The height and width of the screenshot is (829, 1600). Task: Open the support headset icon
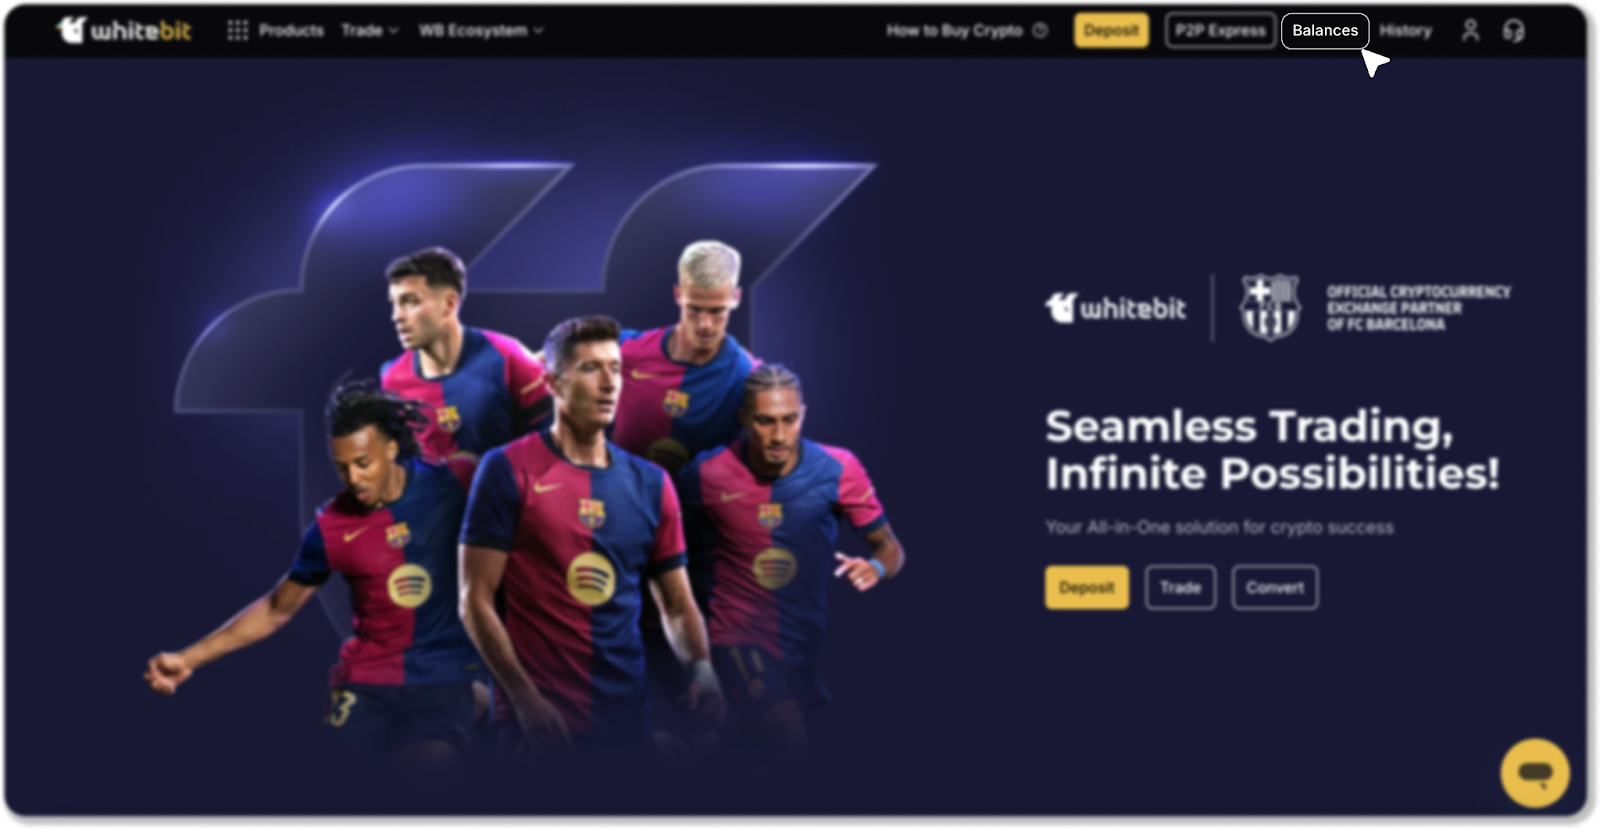pyautogui.click(x=1513, y=31)
